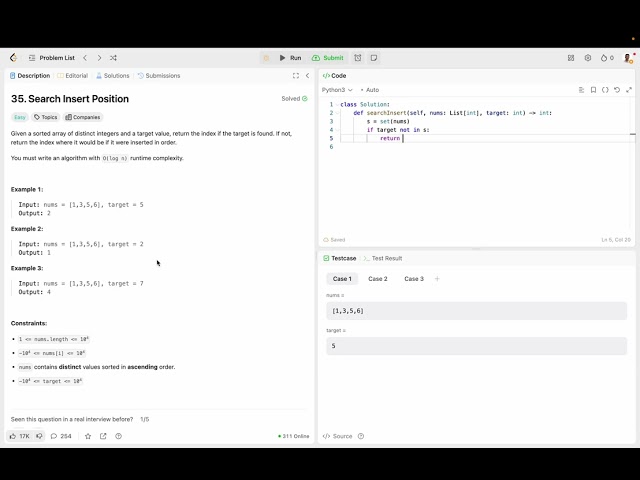This screenshot has height=480, width=640.
Task: Like the problem thumbs-up 17K
Action: [19, 436]
